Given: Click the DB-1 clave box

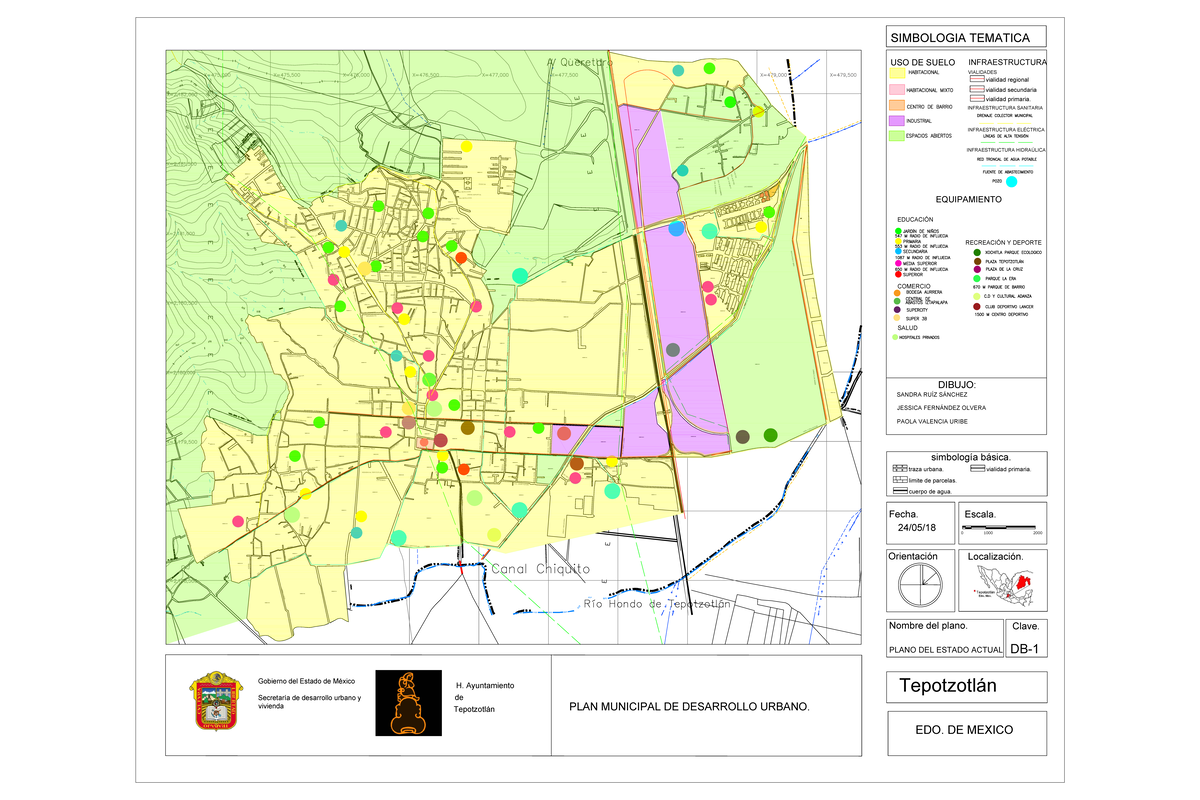Looking at the screenshot, I should 1027,649.
